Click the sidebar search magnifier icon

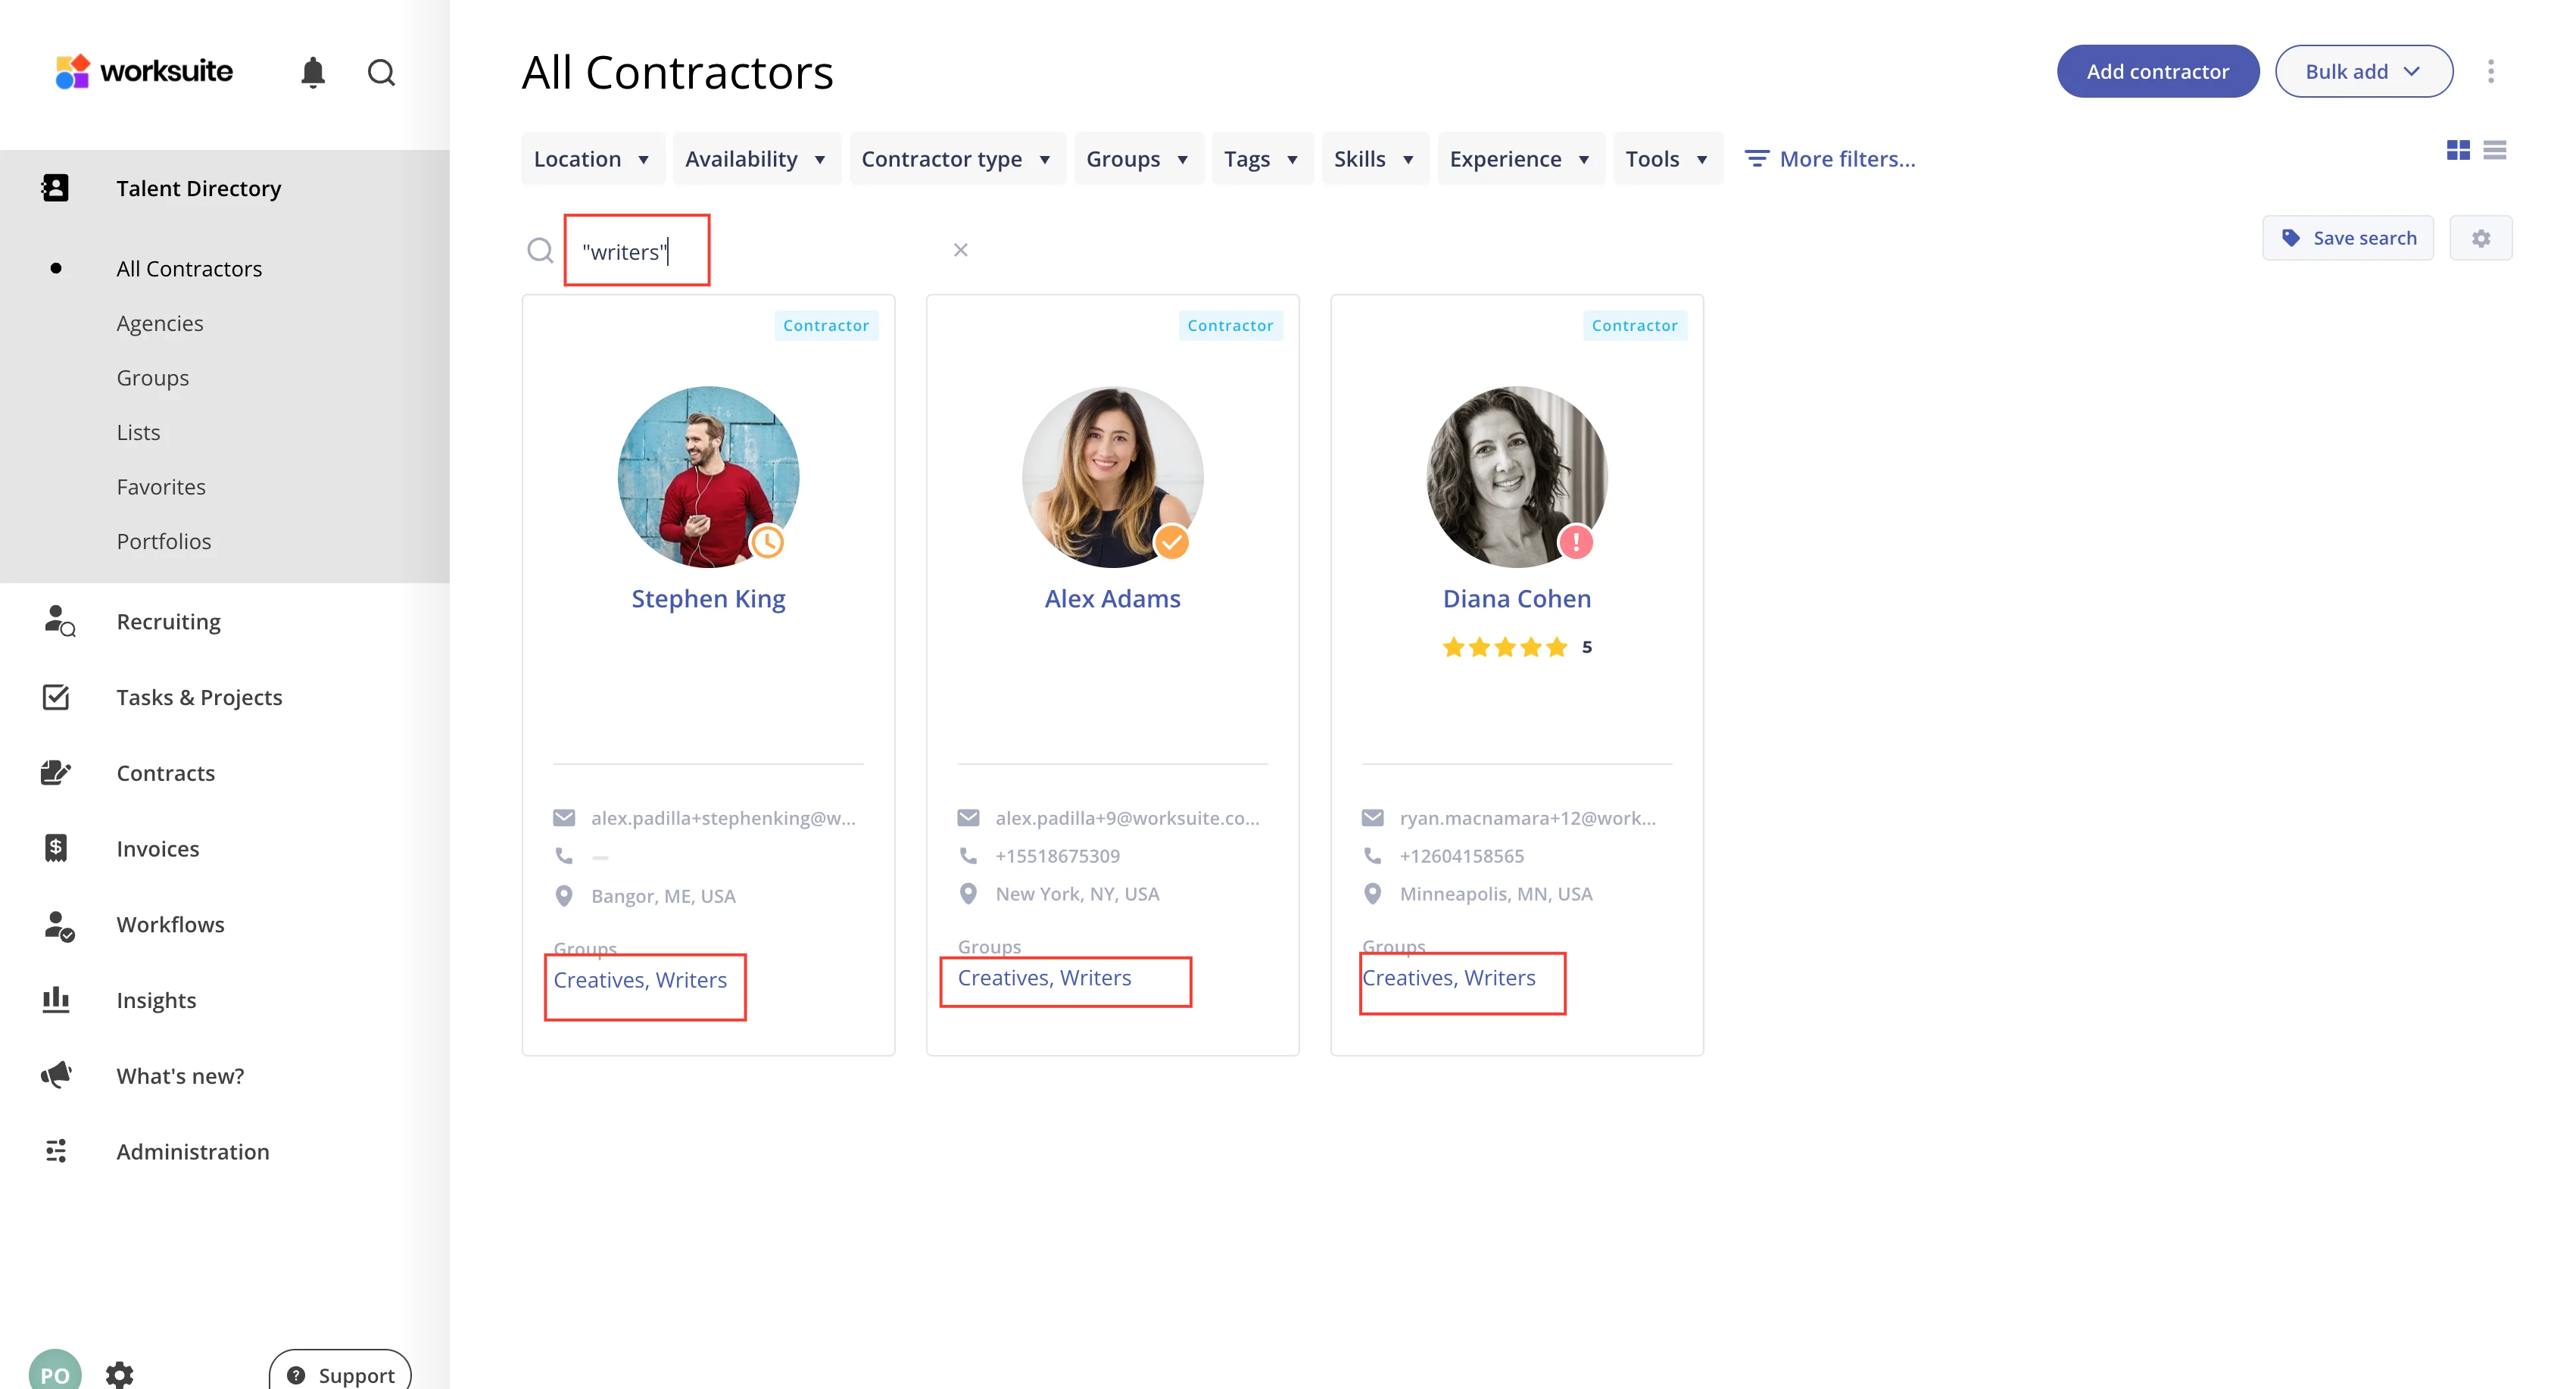pyautogui.click(x=381, y=72)
